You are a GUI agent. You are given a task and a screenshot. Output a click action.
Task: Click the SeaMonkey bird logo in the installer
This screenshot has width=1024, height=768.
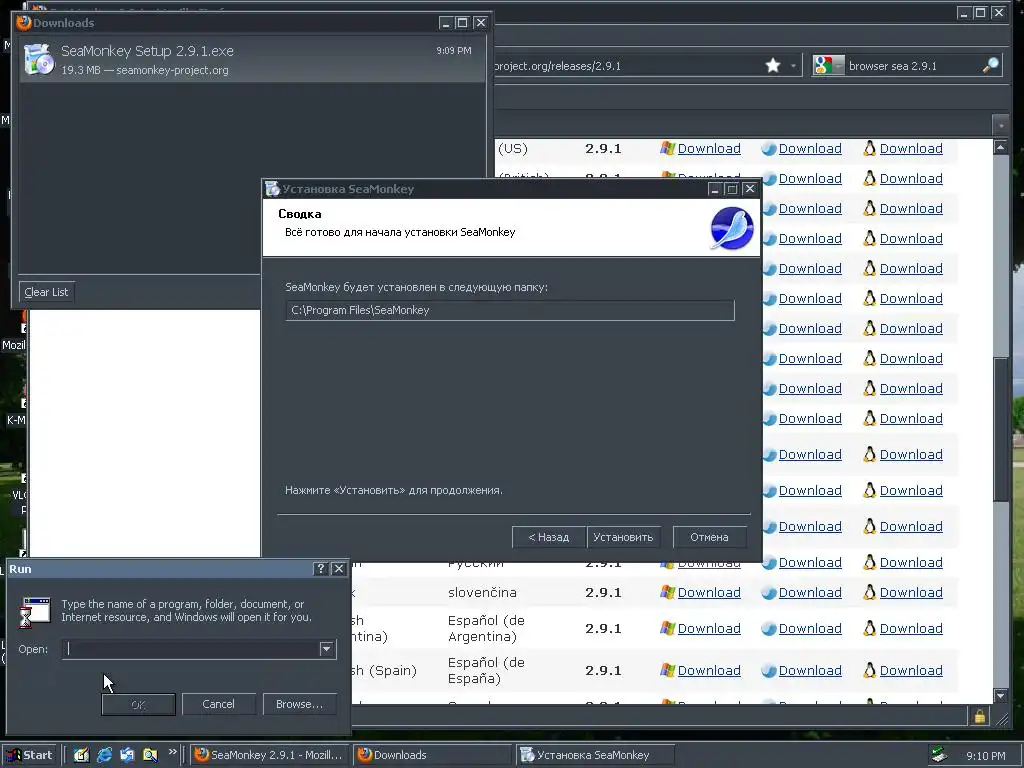click(731, 228)
